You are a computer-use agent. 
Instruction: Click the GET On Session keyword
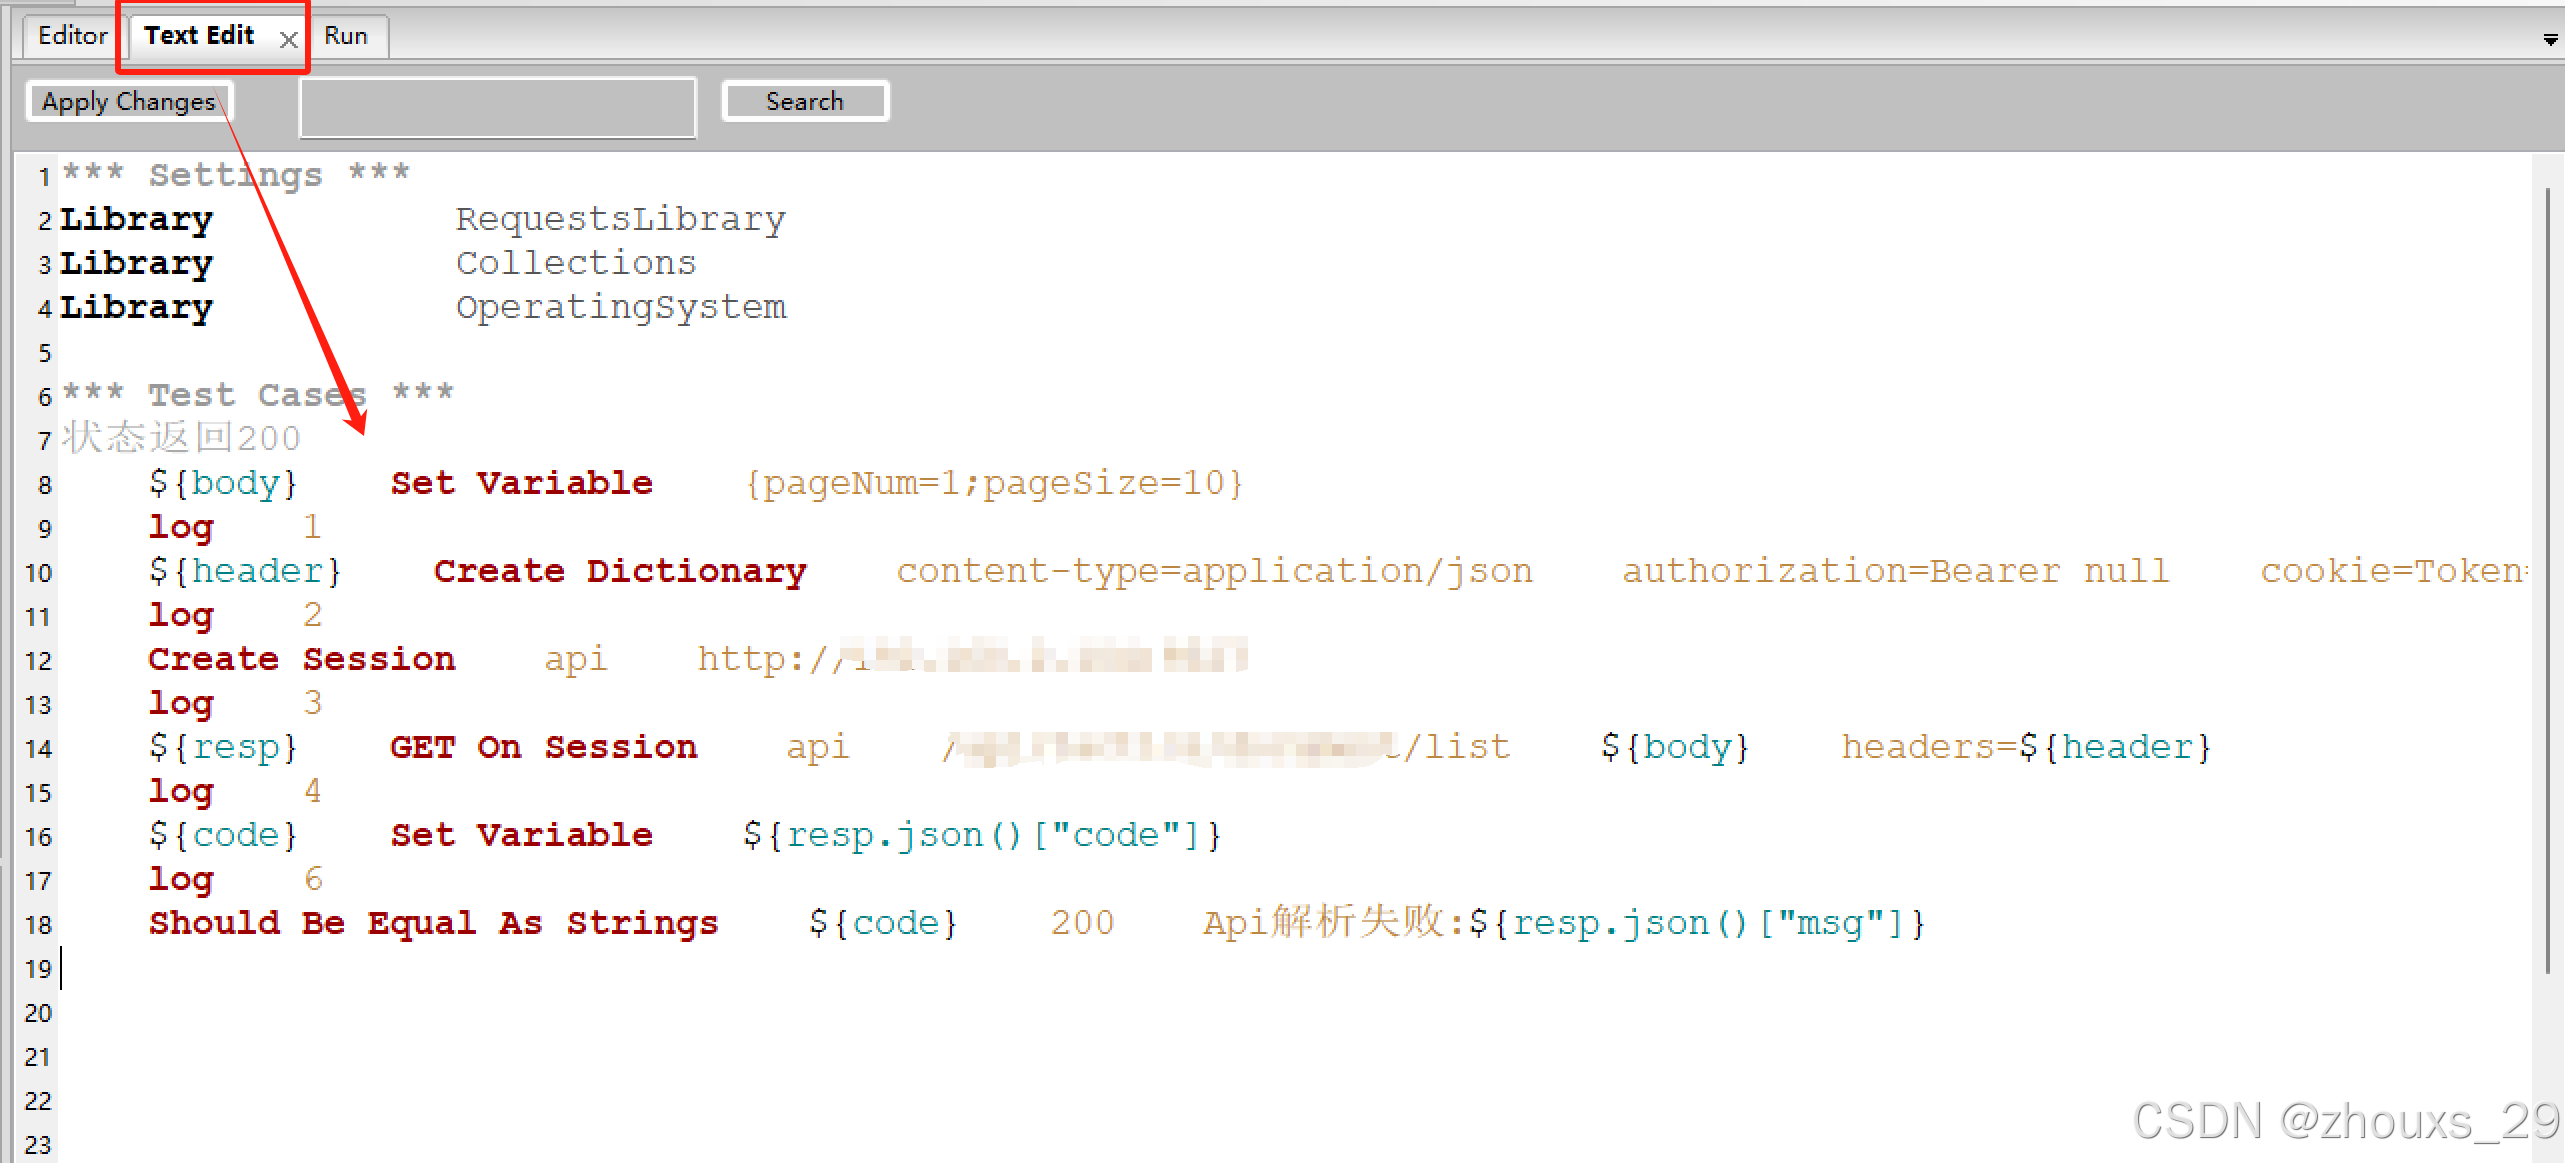point(543,747)
